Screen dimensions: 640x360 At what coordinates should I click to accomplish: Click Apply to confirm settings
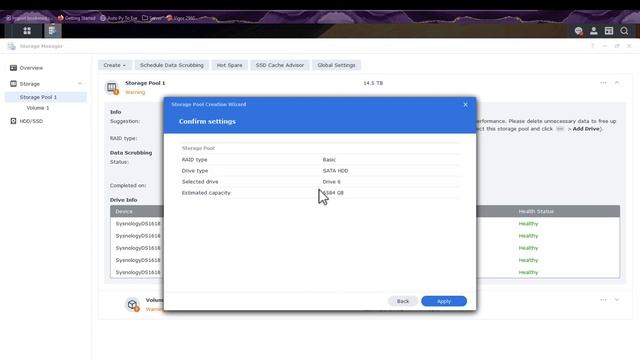tap(444, 301)
